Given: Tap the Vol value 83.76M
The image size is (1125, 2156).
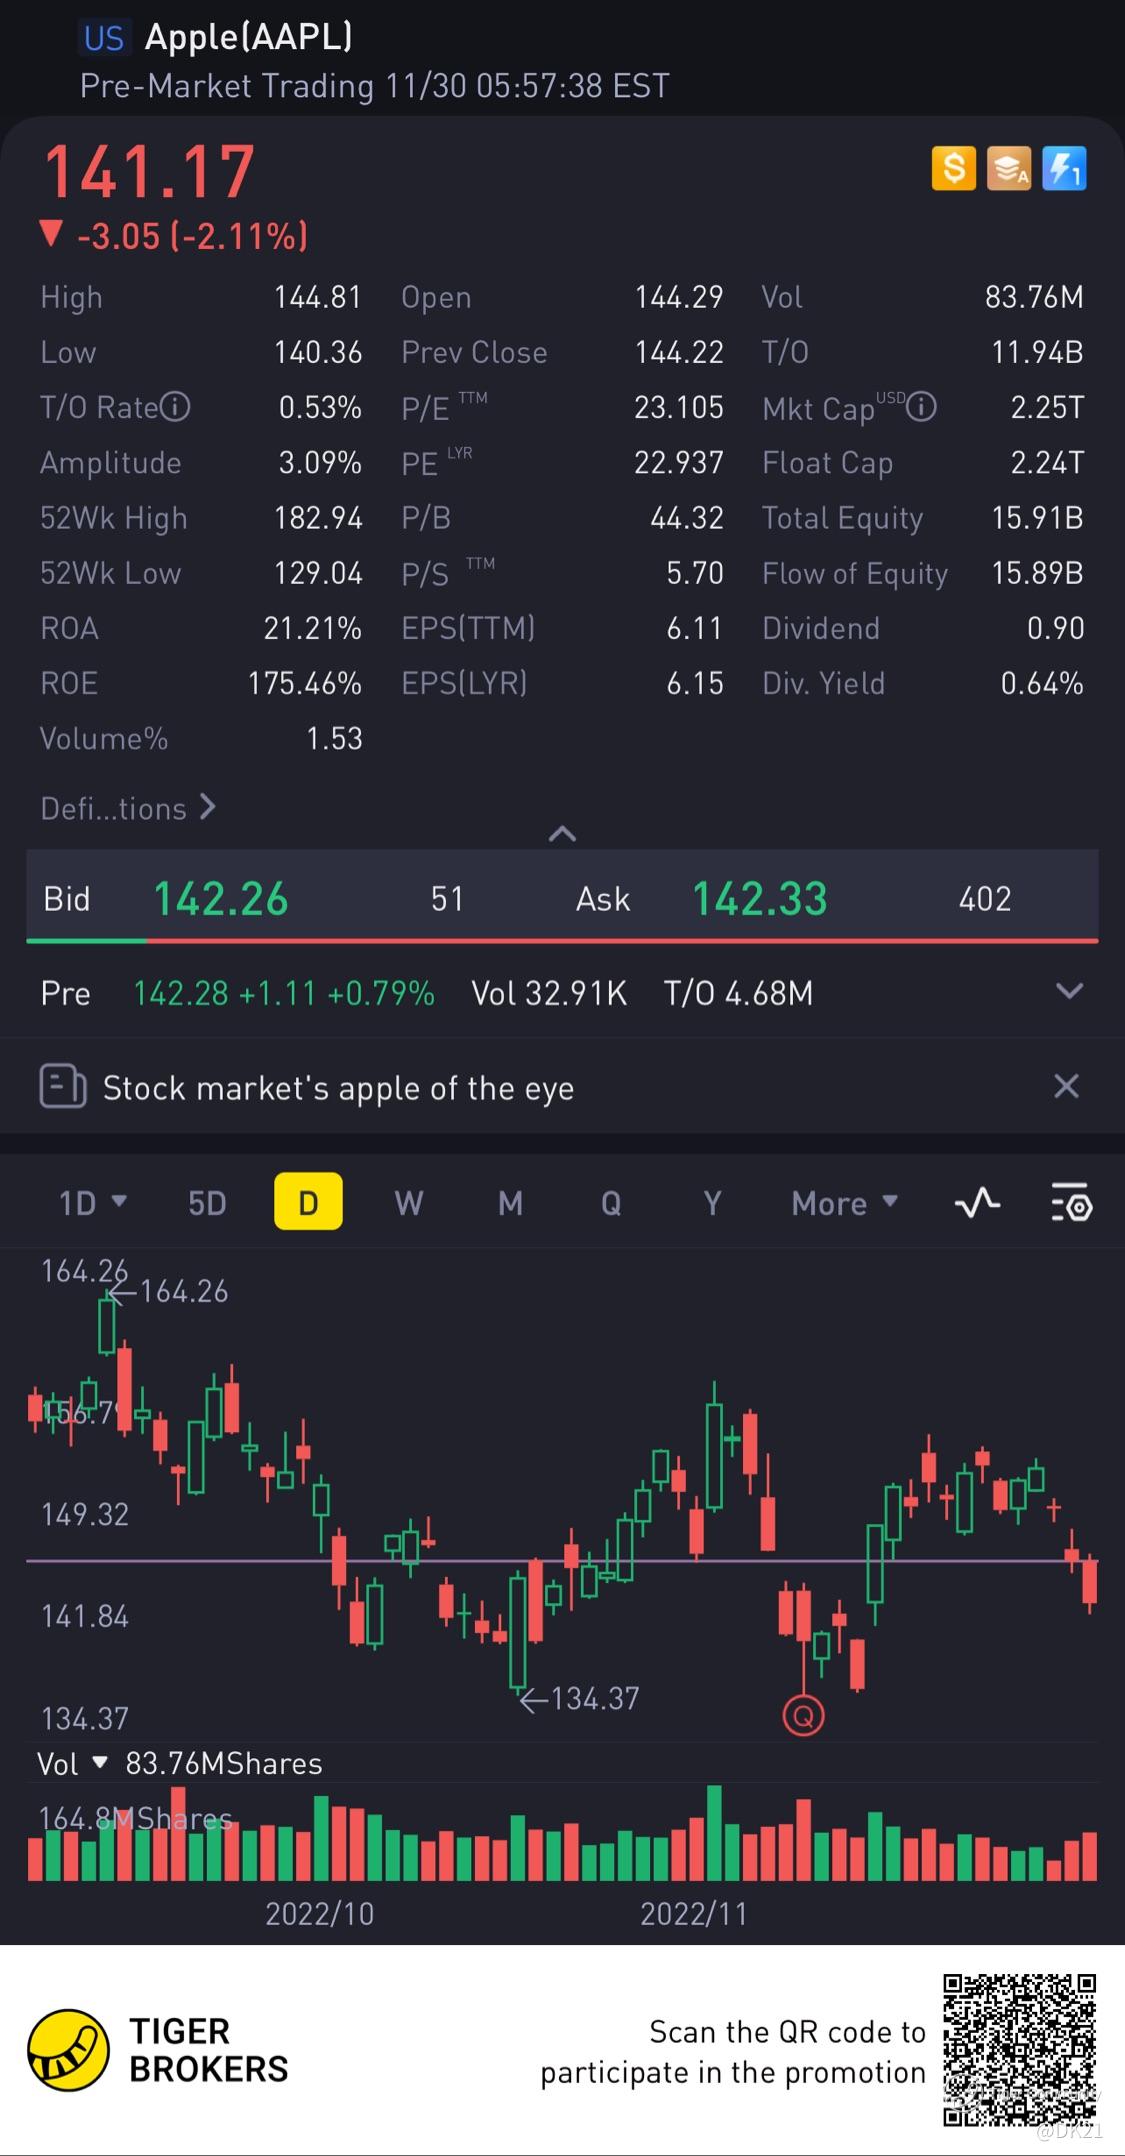Looking at the screenshot, I should pos(1034,297).
